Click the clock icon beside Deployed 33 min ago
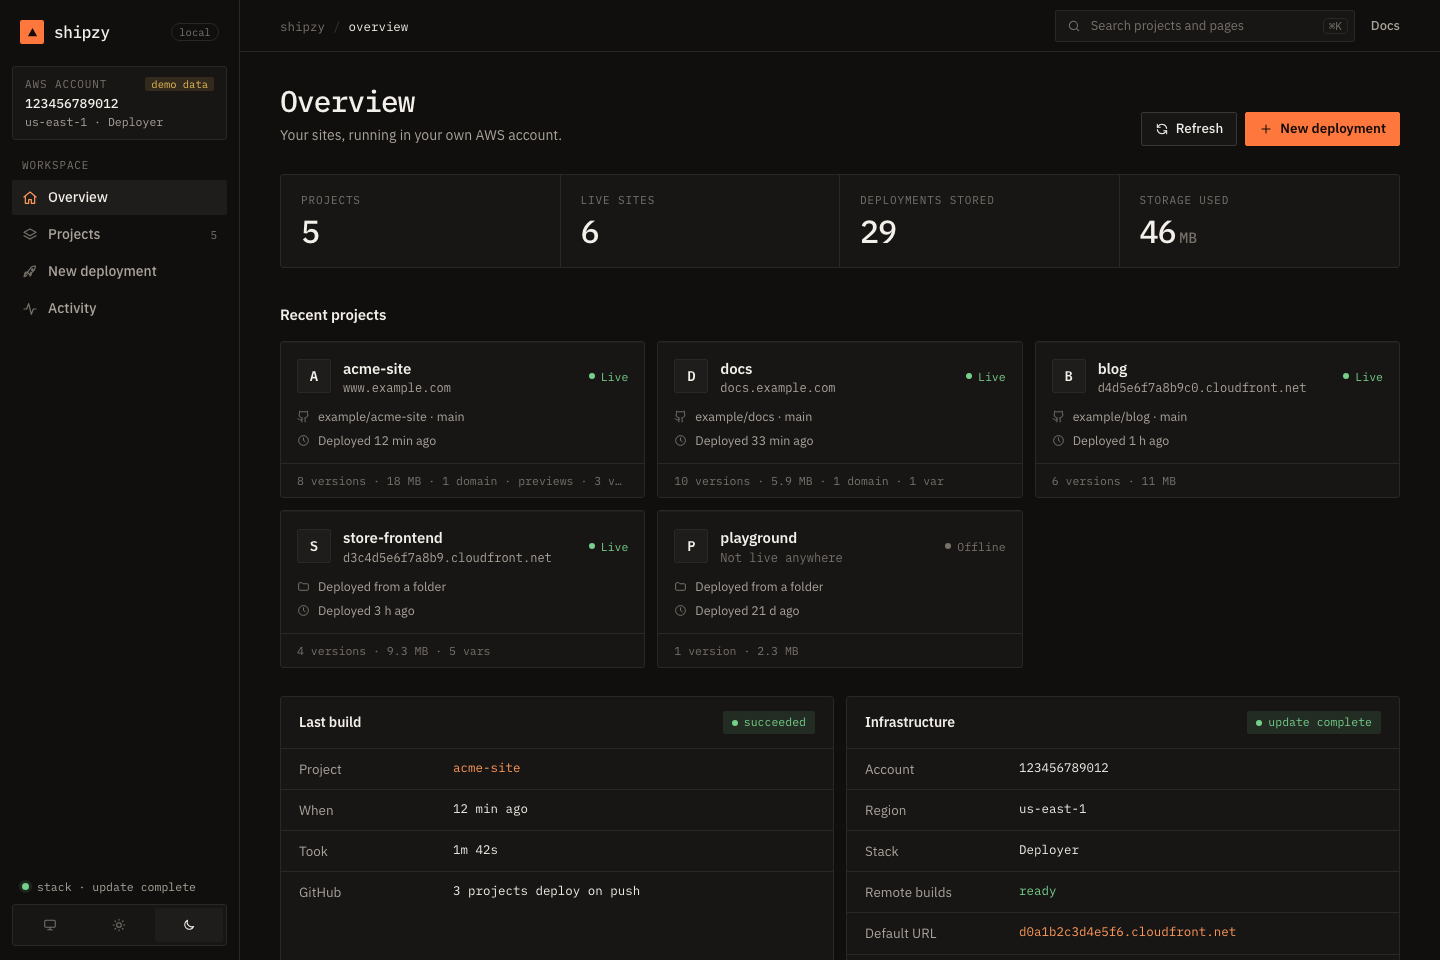The image size is (1440, 960). tap(680, 441)
